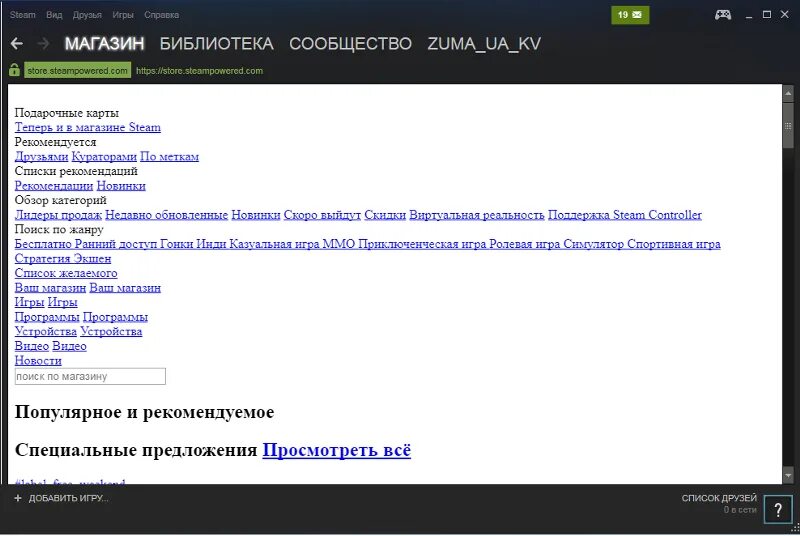Go back with the left arrow
Viewport: 800px width, 536px height.
[16, 44]
